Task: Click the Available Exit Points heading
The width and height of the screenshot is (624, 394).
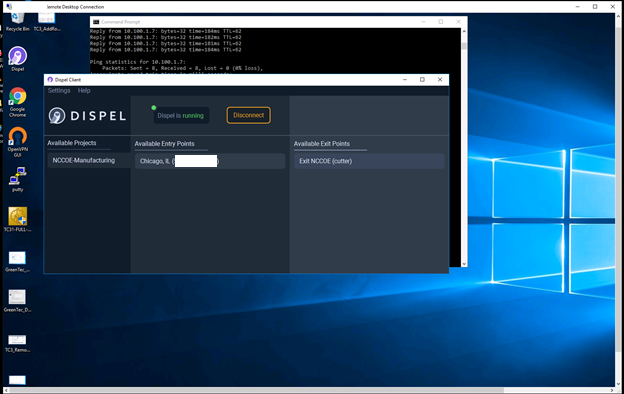Action: point(322,144)
